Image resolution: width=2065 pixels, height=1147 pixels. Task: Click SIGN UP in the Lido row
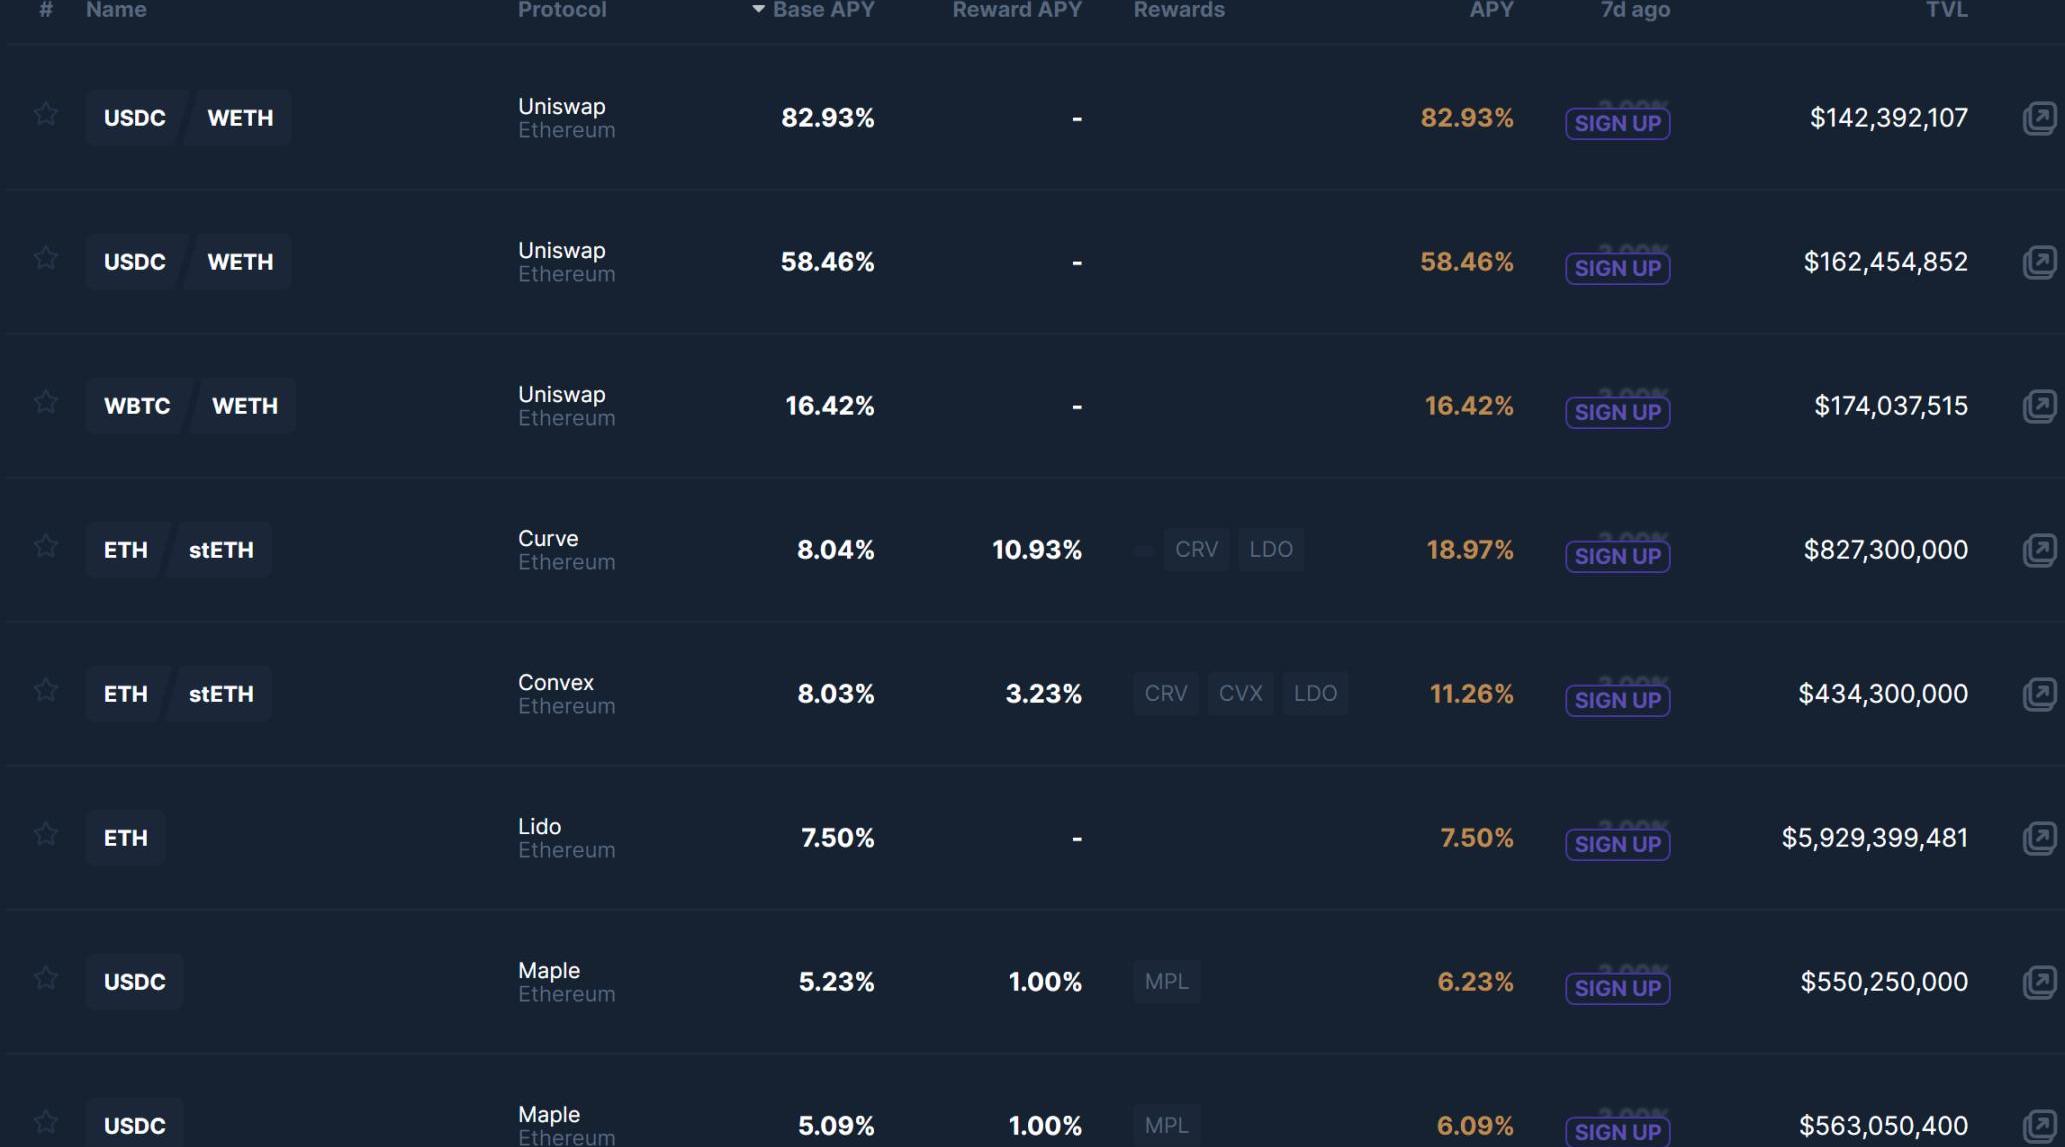[x=1617, y=844]
